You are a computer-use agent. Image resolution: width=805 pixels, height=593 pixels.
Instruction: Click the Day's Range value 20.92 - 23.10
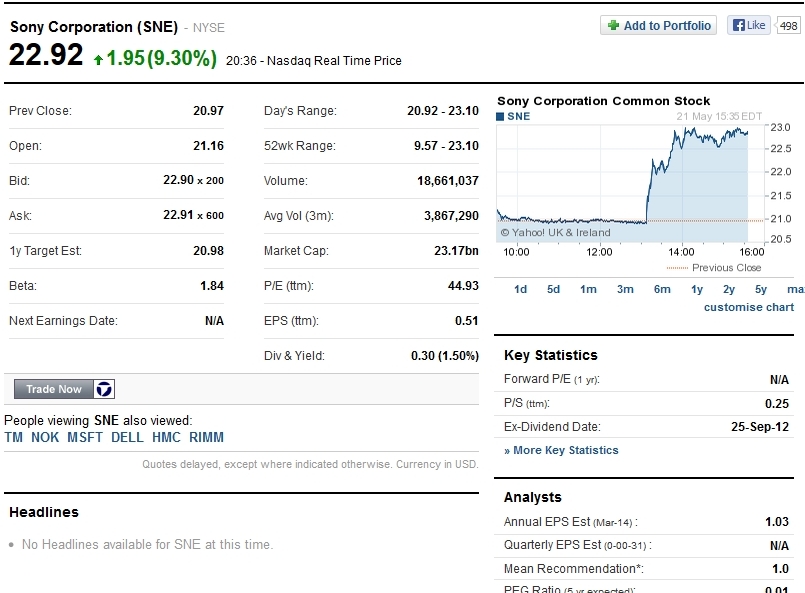click(x=443, y=111)
